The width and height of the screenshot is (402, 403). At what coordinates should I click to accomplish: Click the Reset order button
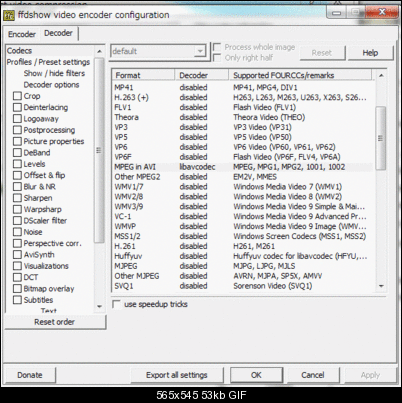click(x=55, y=322)
